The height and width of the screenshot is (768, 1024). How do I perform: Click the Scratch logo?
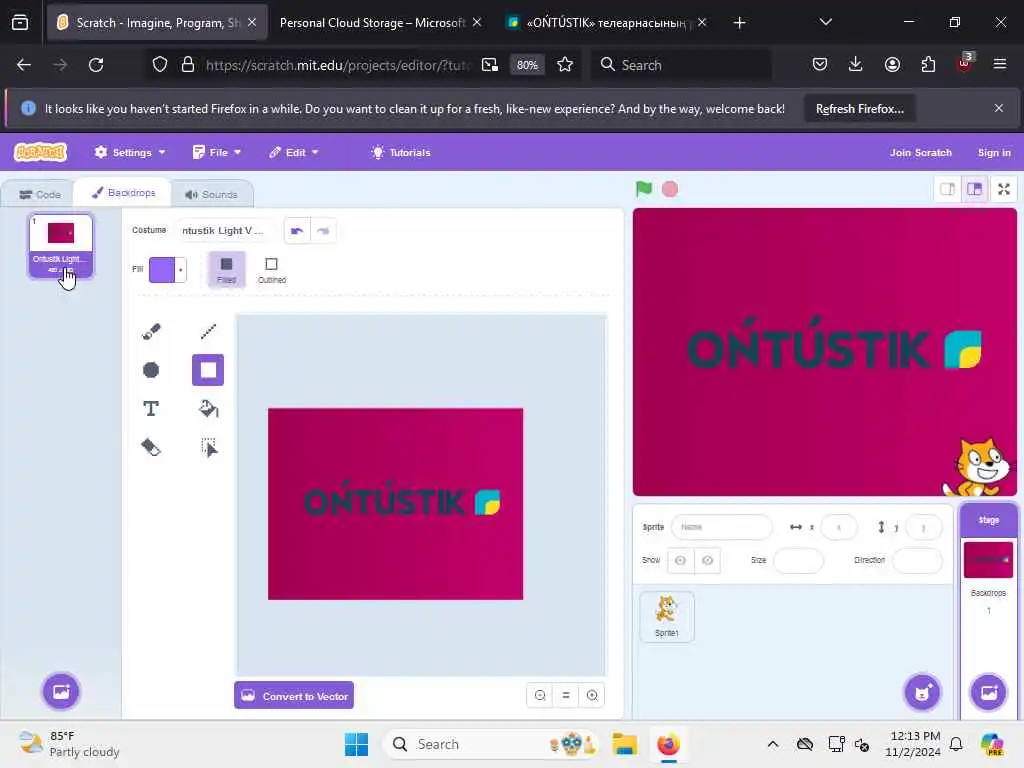click(40, 152)
